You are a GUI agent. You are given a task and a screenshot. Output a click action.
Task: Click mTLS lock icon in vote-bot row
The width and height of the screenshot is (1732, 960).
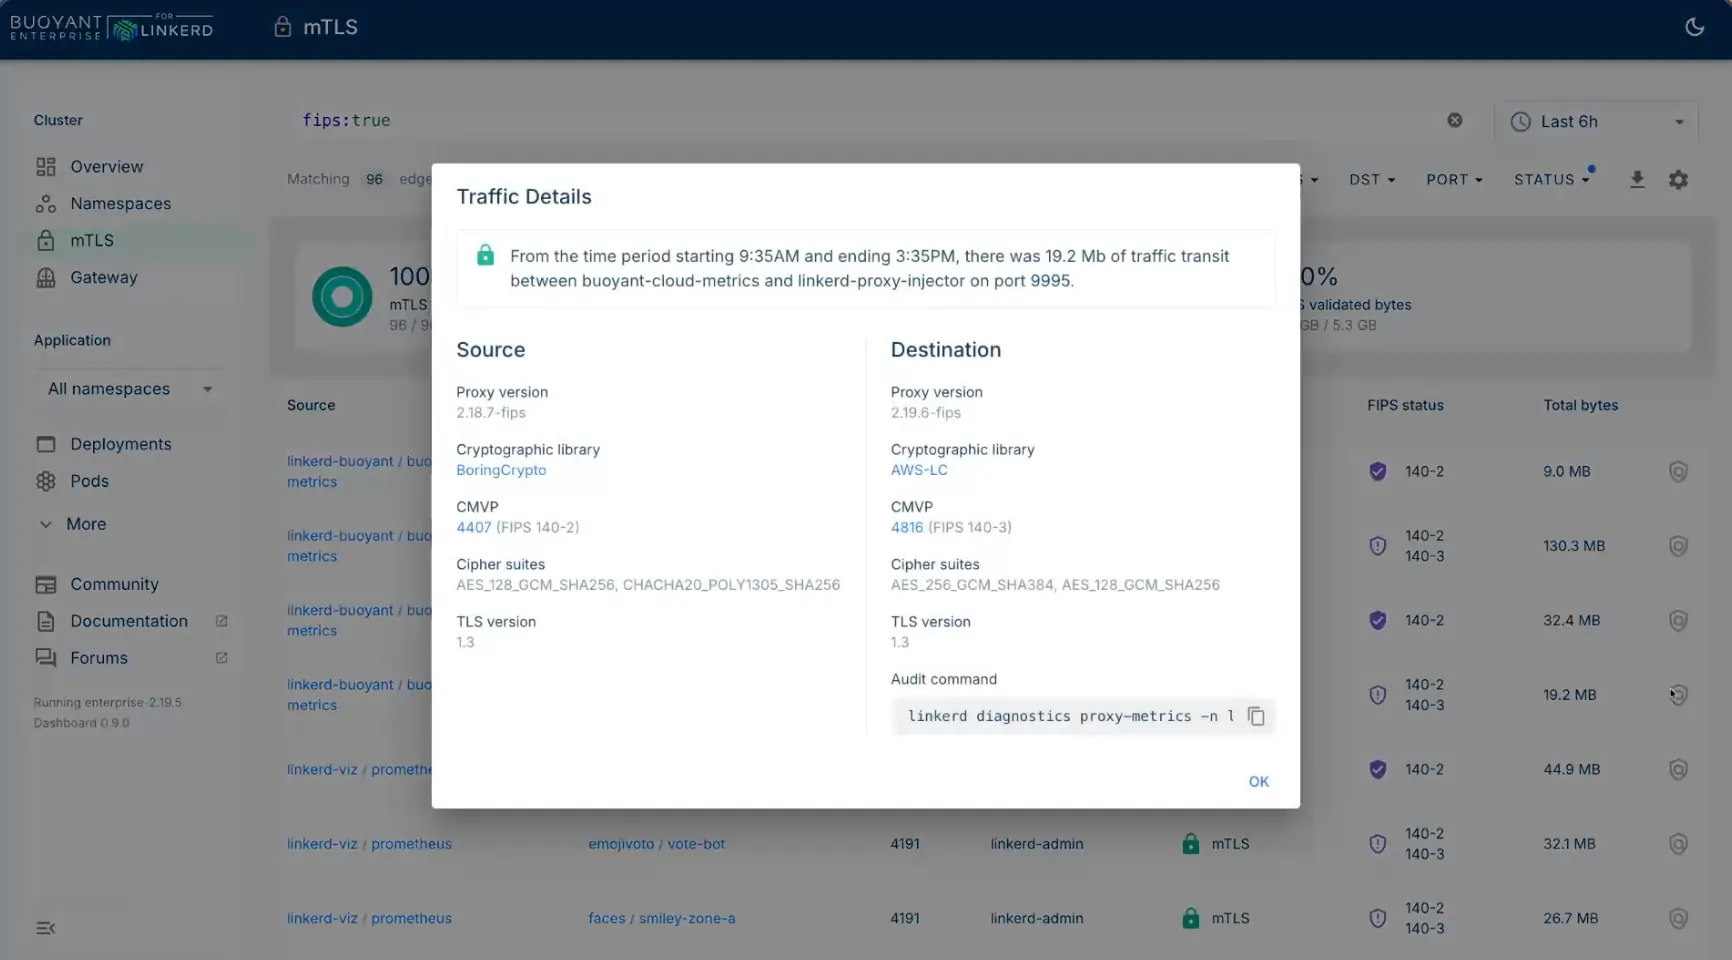click(1190, 844)
